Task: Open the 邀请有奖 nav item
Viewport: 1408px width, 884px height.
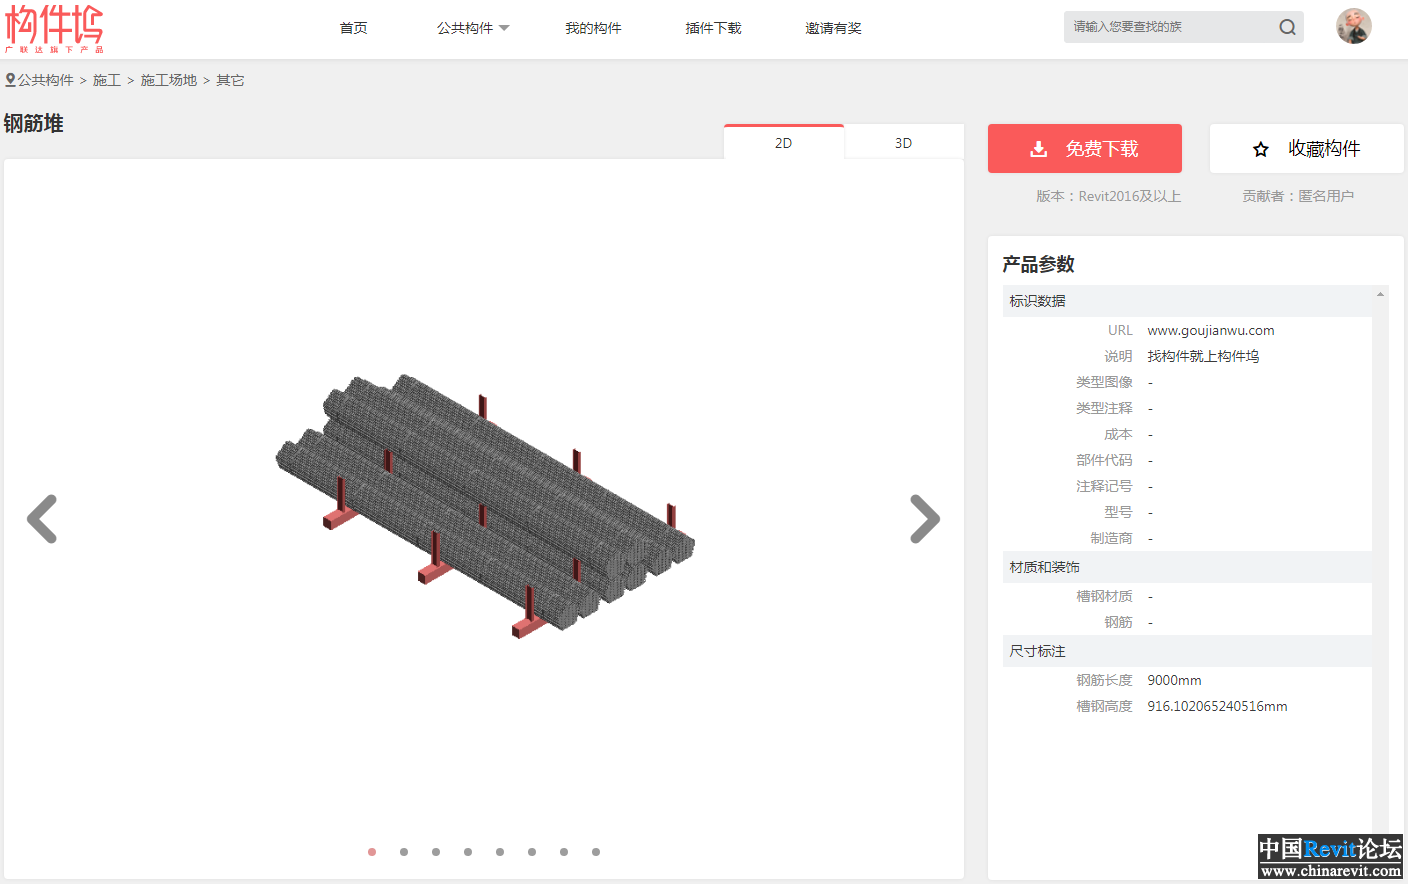Action: 833,28
